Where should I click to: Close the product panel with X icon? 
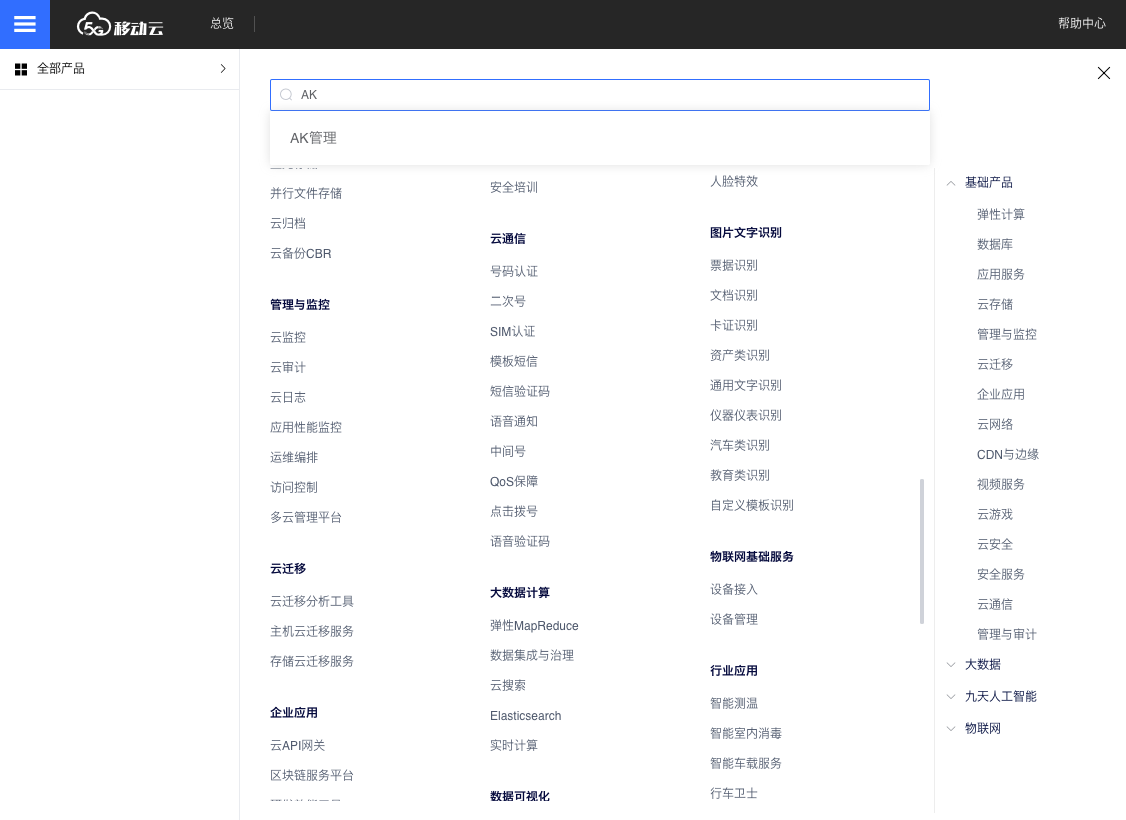coord(1104,73)
